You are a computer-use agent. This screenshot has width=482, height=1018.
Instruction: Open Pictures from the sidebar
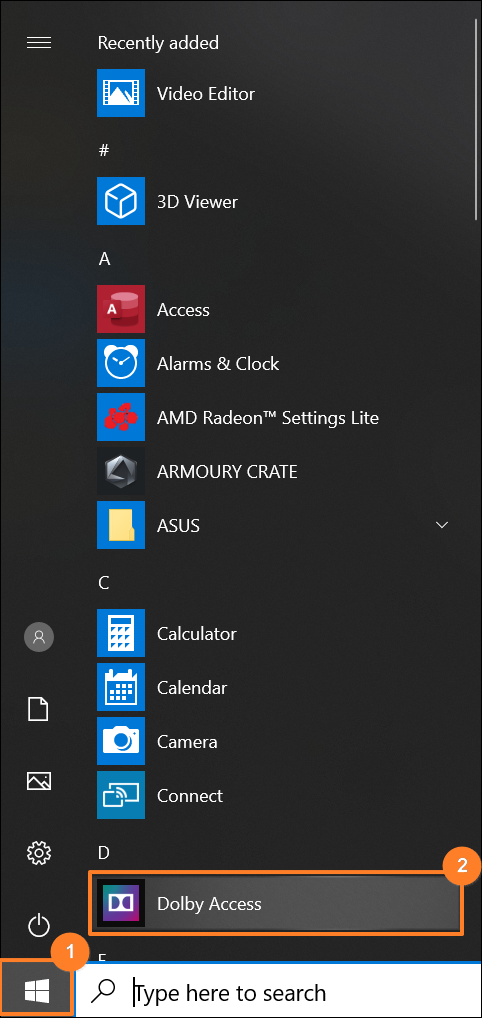[x=38, y=780]
